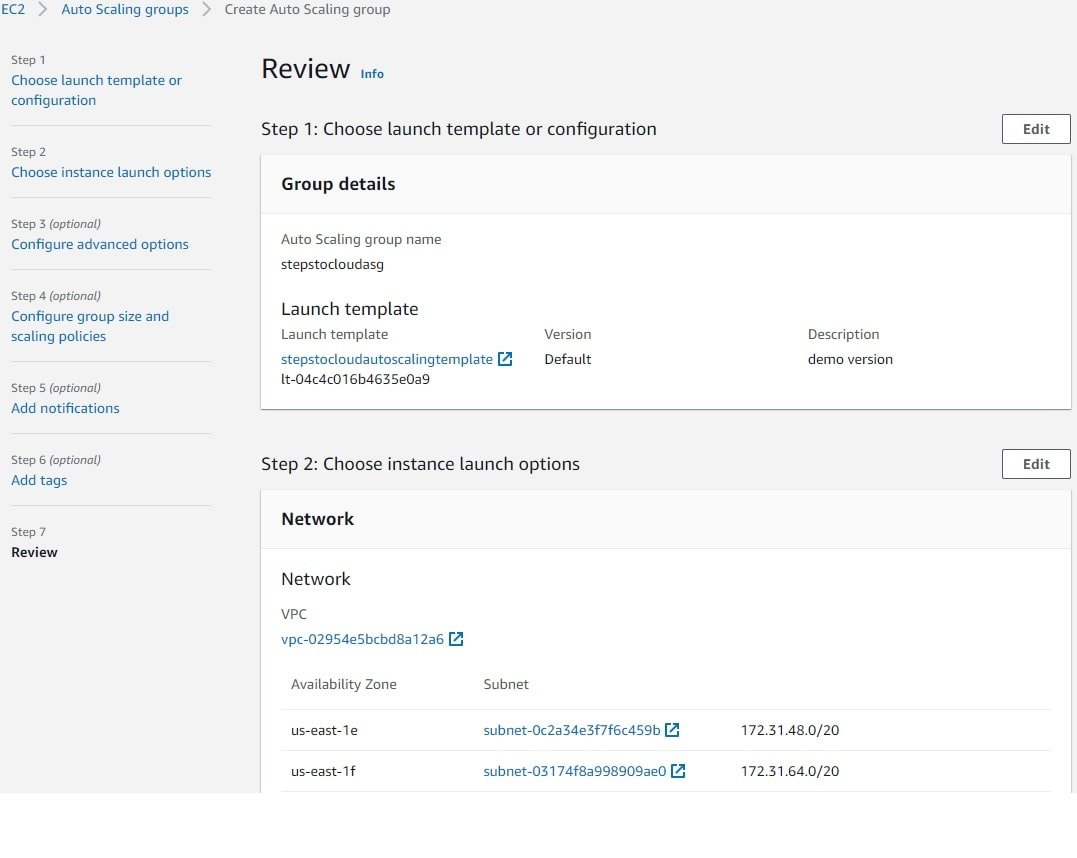Click Create Auto Scaling group breadcrumb text
The image size is (1077, 858).
308,10
